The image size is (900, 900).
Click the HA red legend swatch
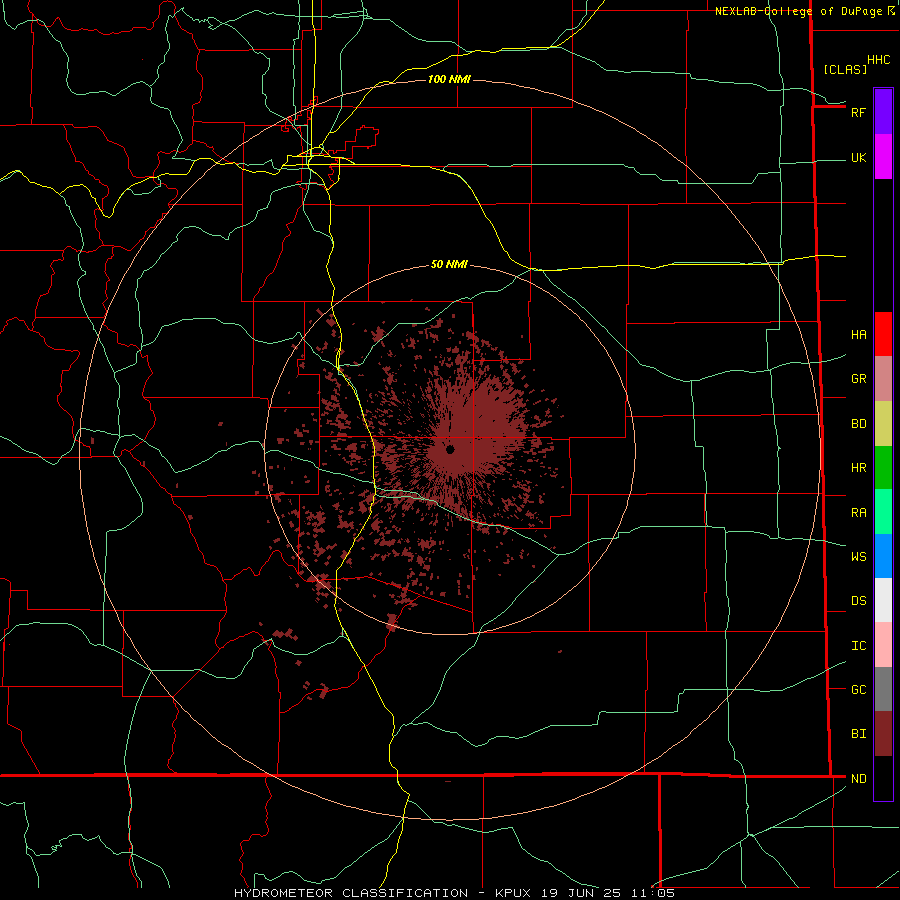pyautogui.click(x=883, y=334)
